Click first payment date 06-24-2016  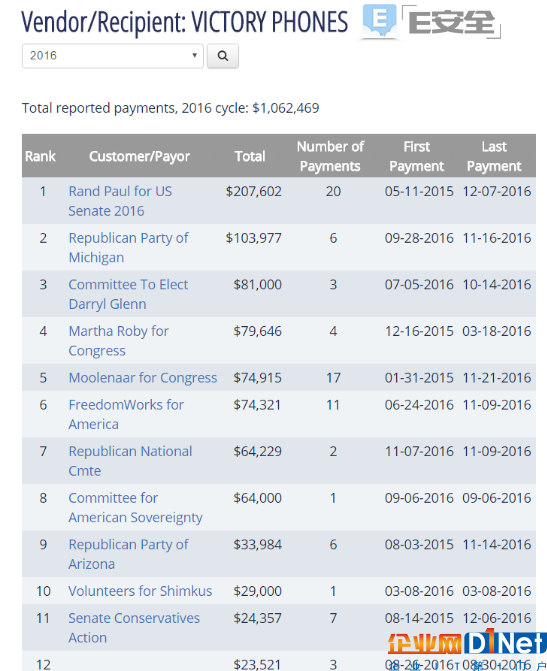[x=419, y=405]
